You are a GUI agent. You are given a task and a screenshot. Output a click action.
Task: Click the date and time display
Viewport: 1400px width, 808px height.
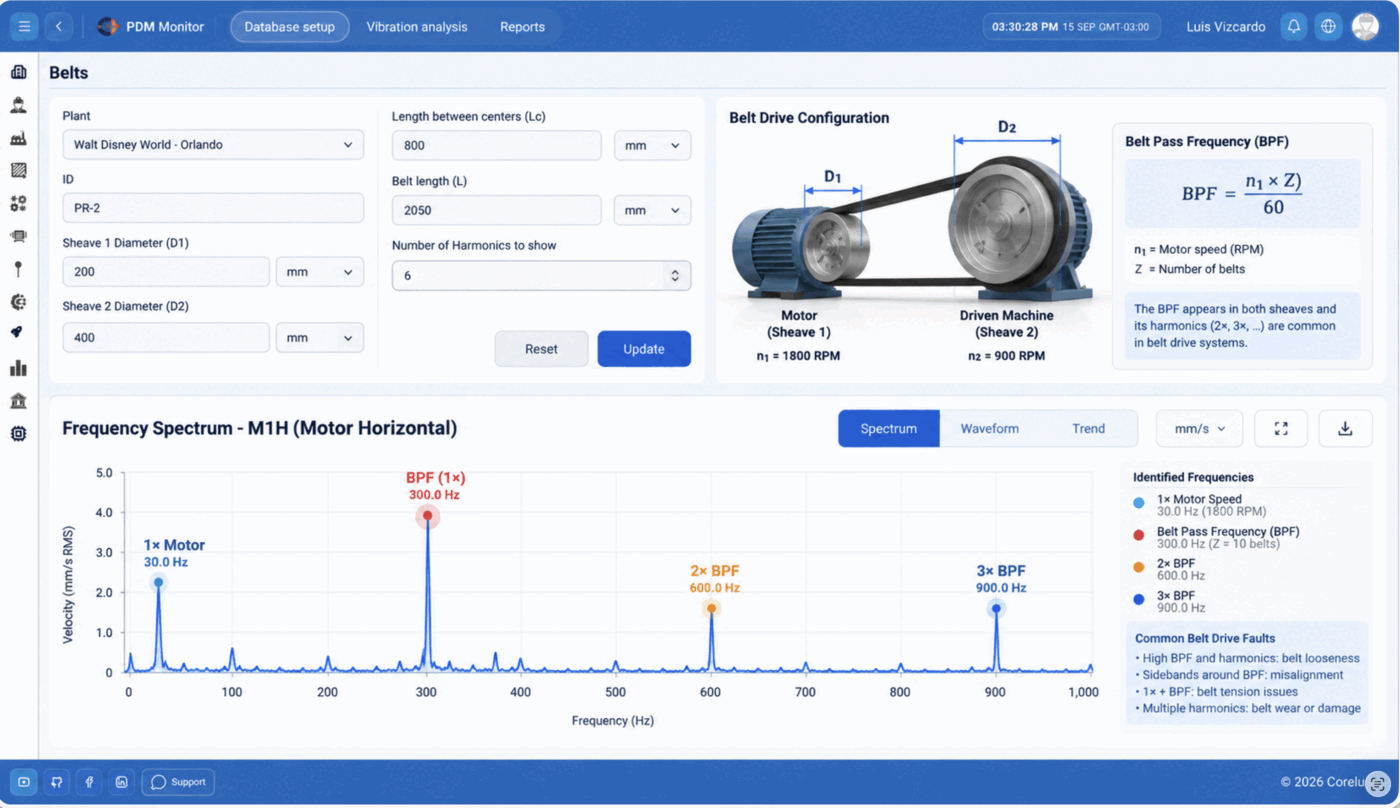tap(1071, 27)
